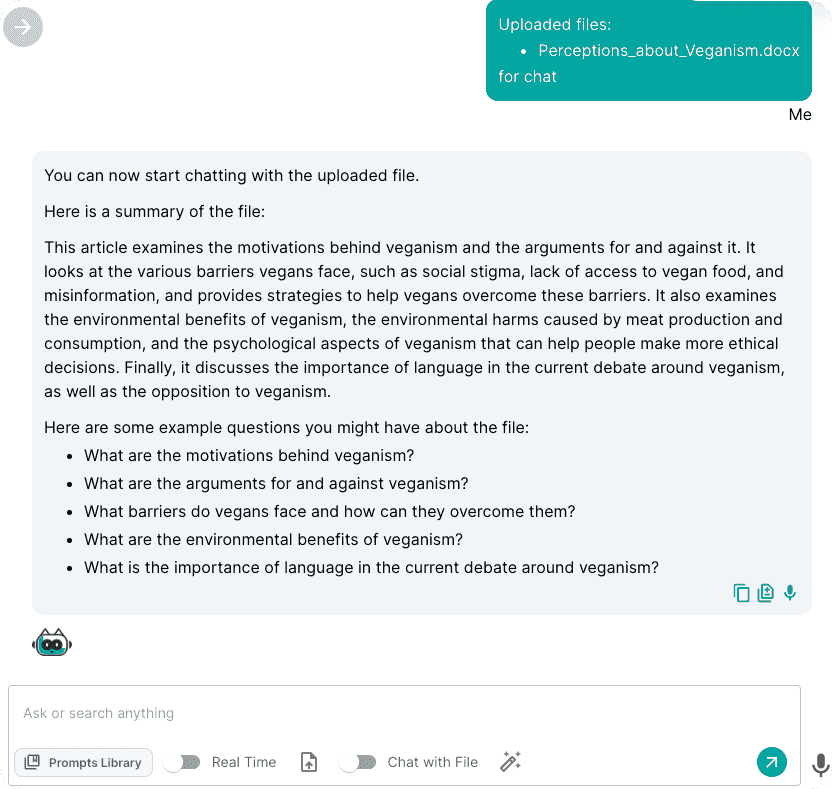Click the uploaded files notification bubble
This screenshot has height=789, width=832.
pos(649,50)
